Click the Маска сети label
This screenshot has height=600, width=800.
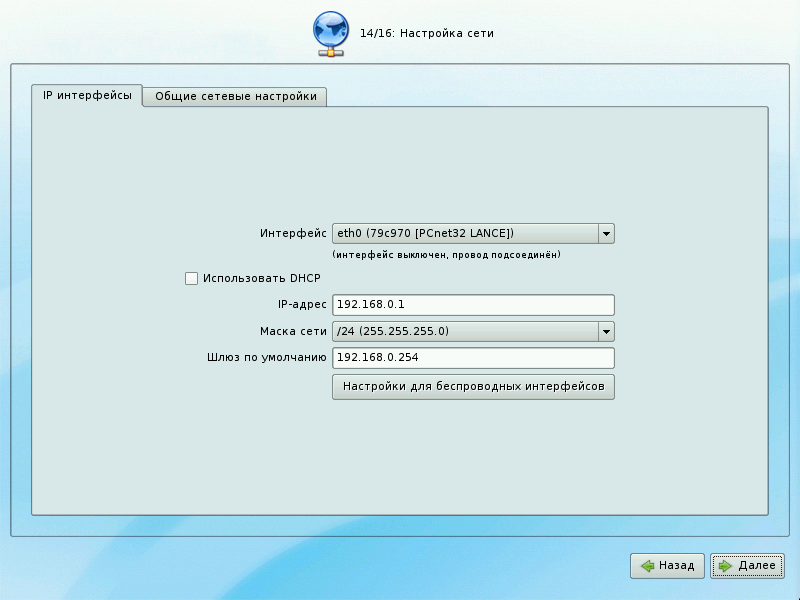(x=293, y=332)
